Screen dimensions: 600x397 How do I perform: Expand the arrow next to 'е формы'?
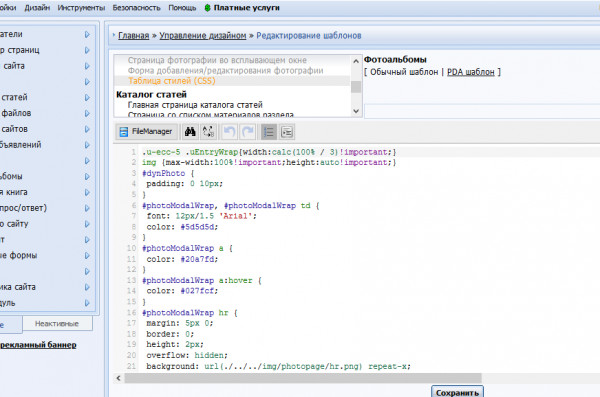(87, 255)
